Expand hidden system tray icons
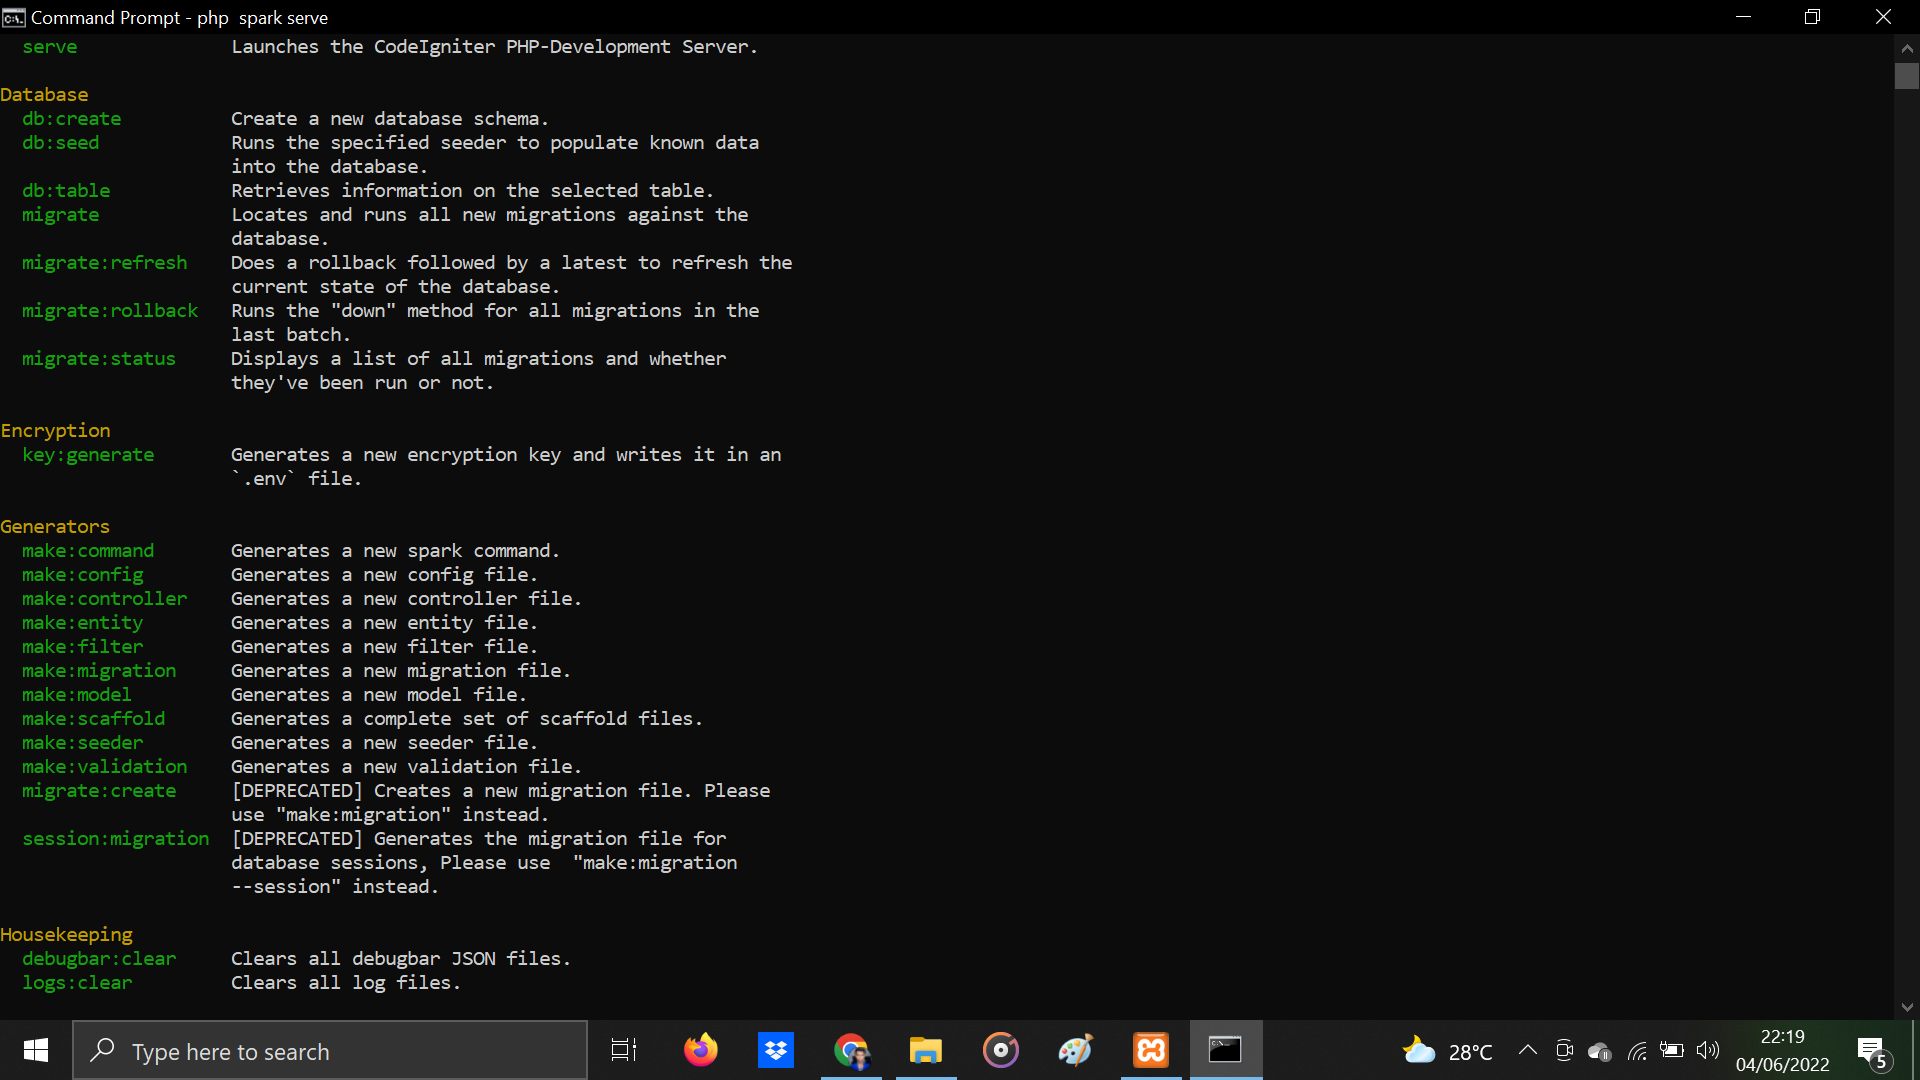 [x=1527, y=1050]
